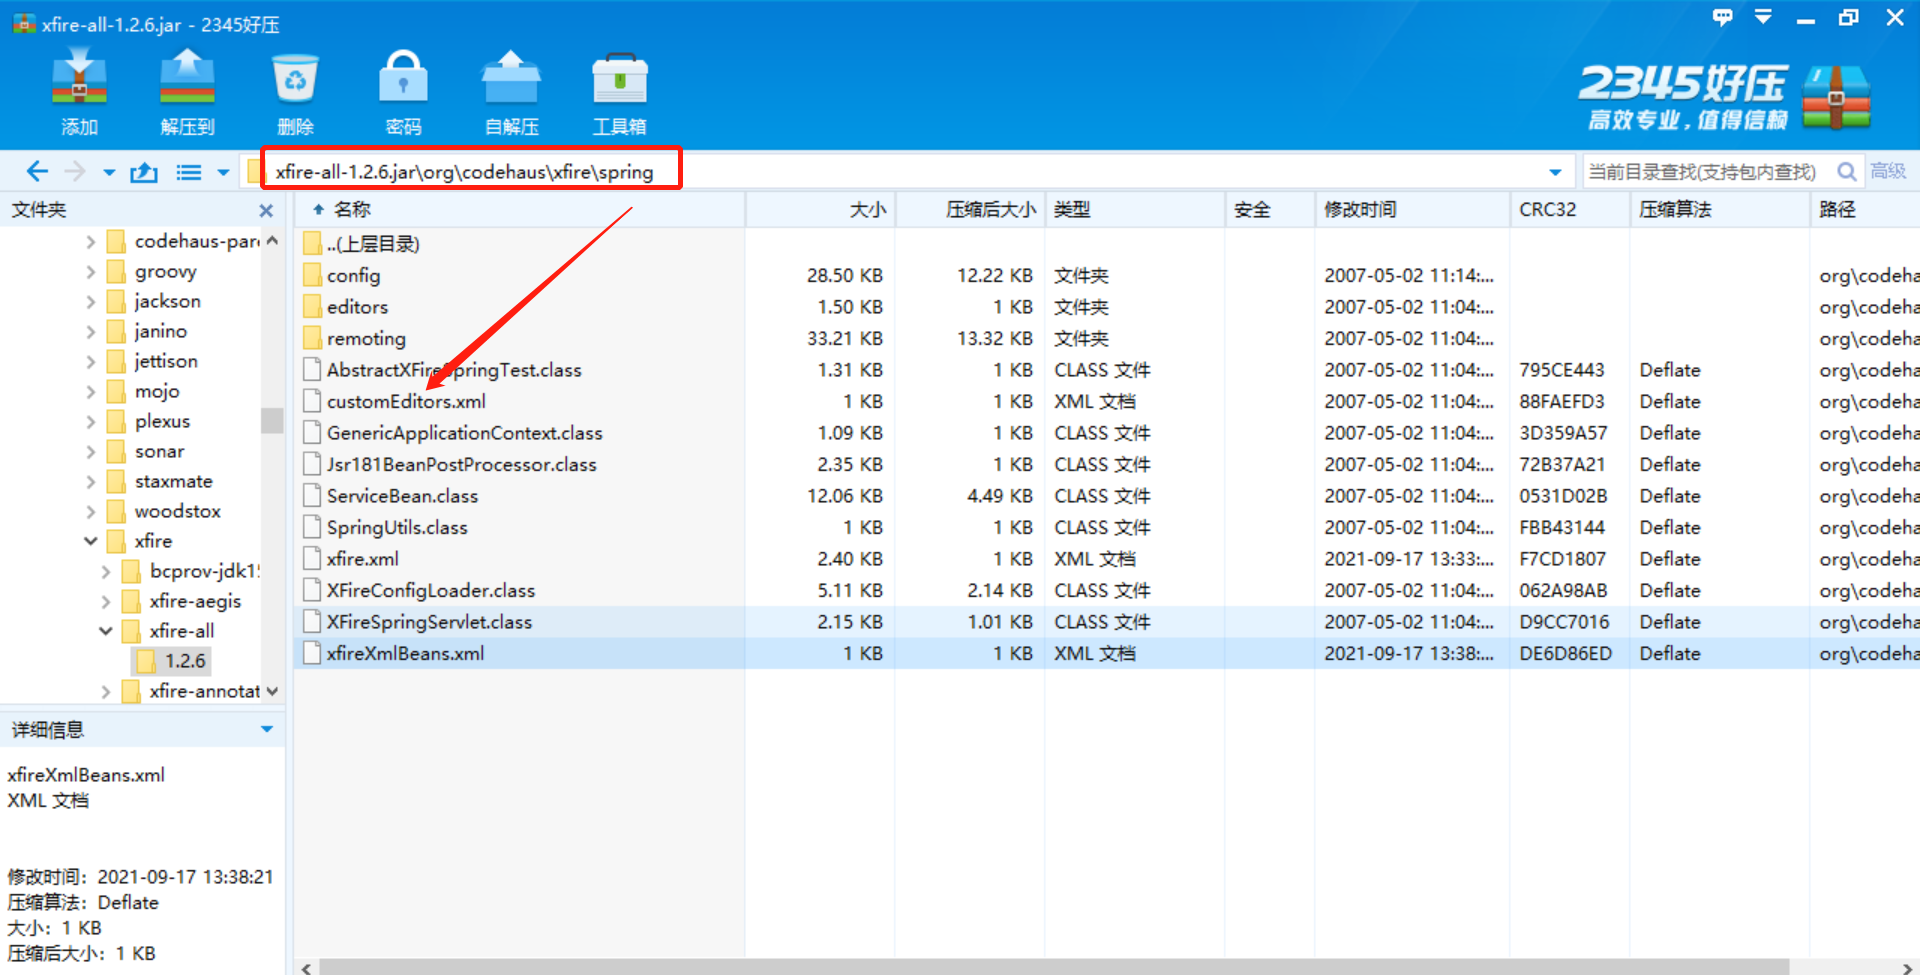This screenshot has width=1920, height=975.
Task: Select the jettison folder in tree
Action: pyautogui.click(x=166, y=361)
